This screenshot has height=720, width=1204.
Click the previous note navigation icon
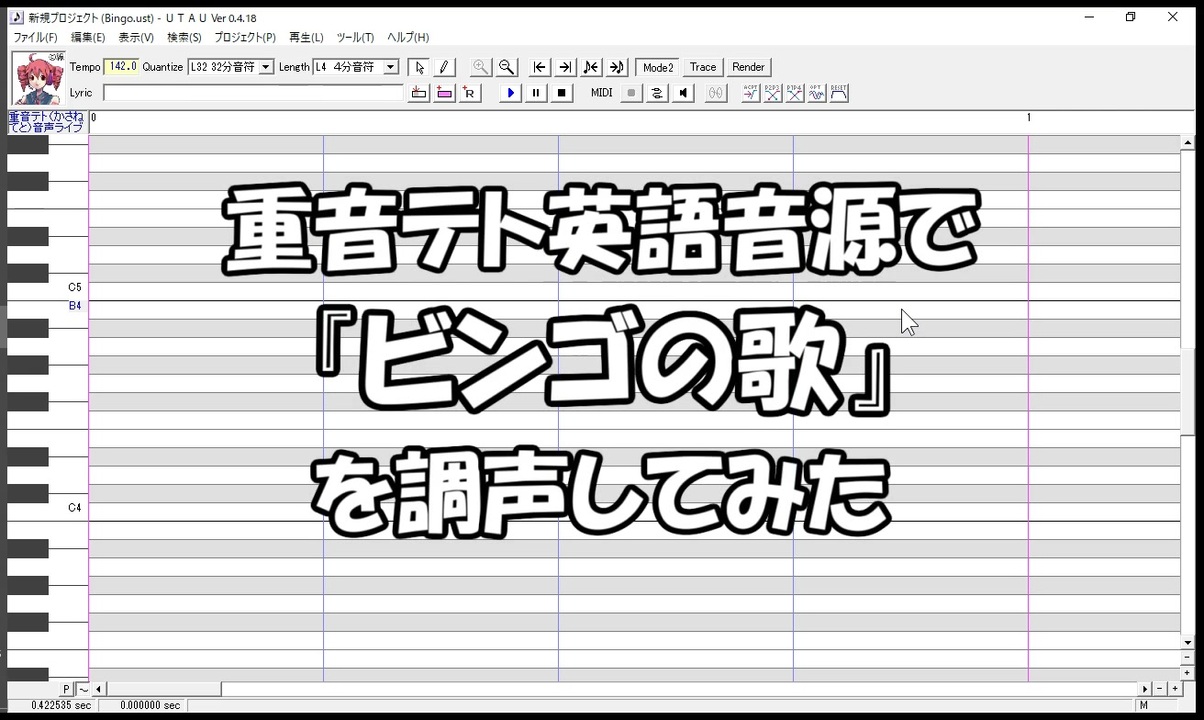(x=591, y=67)
